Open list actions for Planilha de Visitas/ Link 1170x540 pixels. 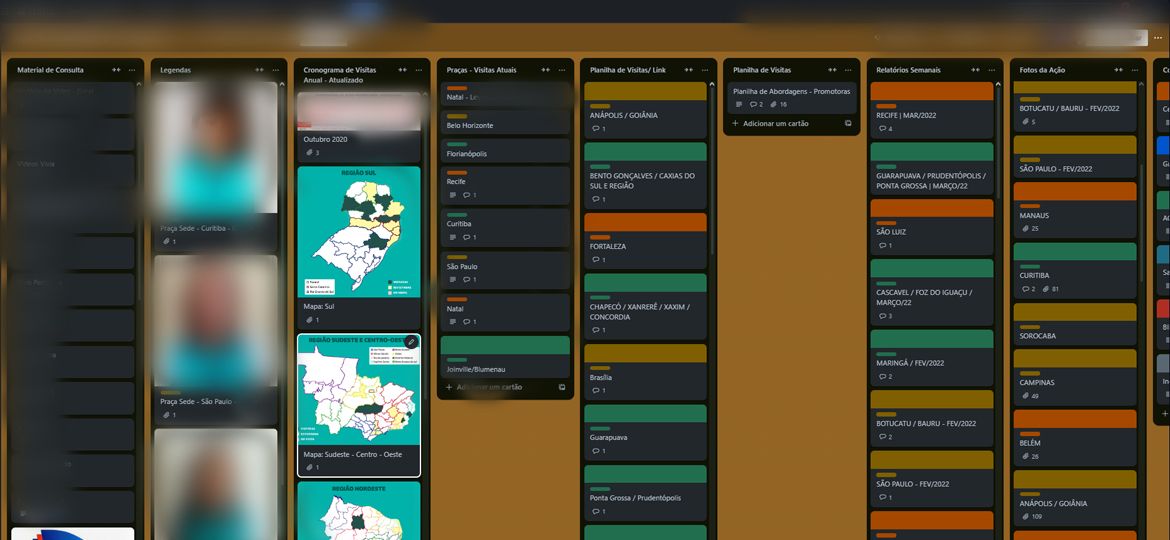[x=704, y=70]
